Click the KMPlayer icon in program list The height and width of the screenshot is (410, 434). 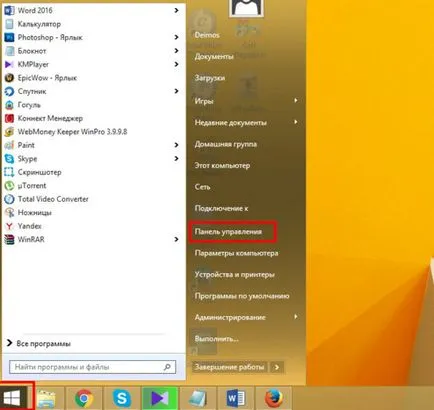(9, 64)
